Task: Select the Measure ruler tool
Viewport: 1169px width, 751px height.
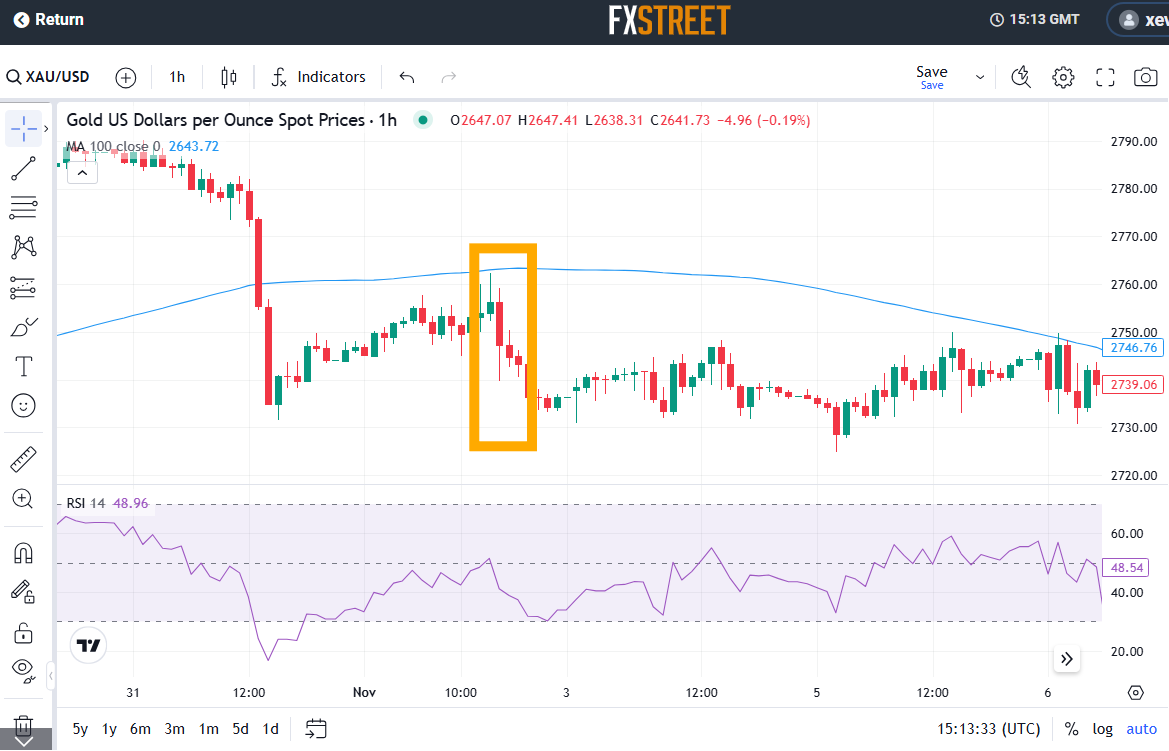Action: pyautogui.click(x=23, y=458)
